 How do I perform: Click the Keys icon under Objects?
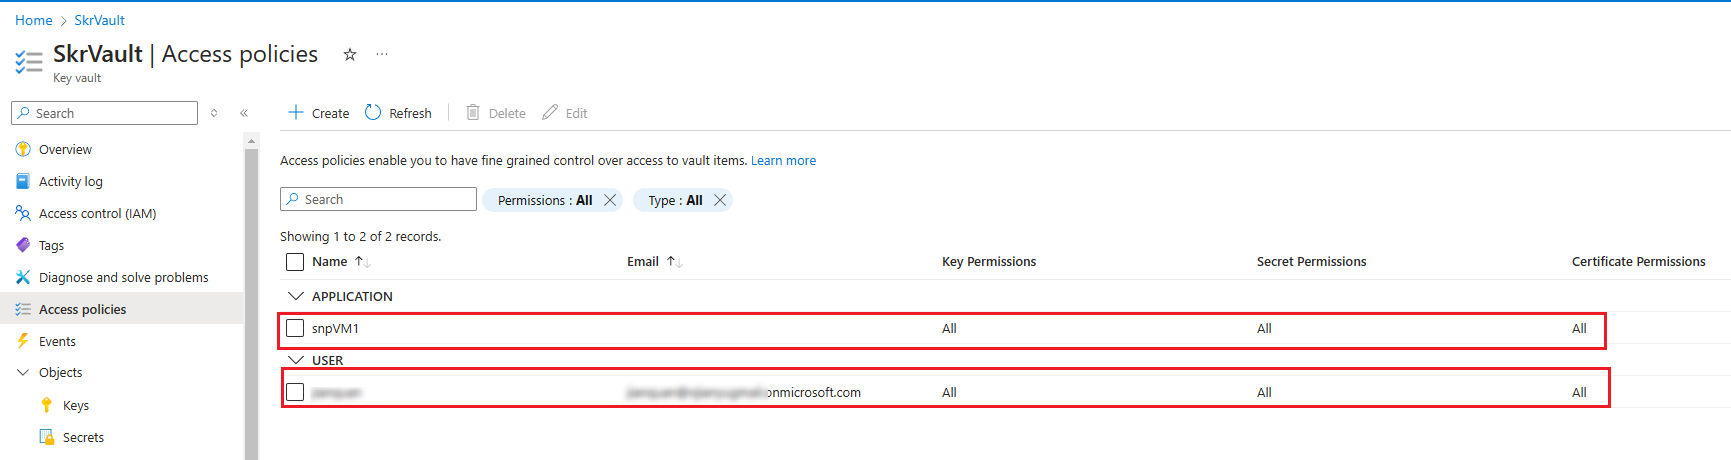click(x=47, y=405)
